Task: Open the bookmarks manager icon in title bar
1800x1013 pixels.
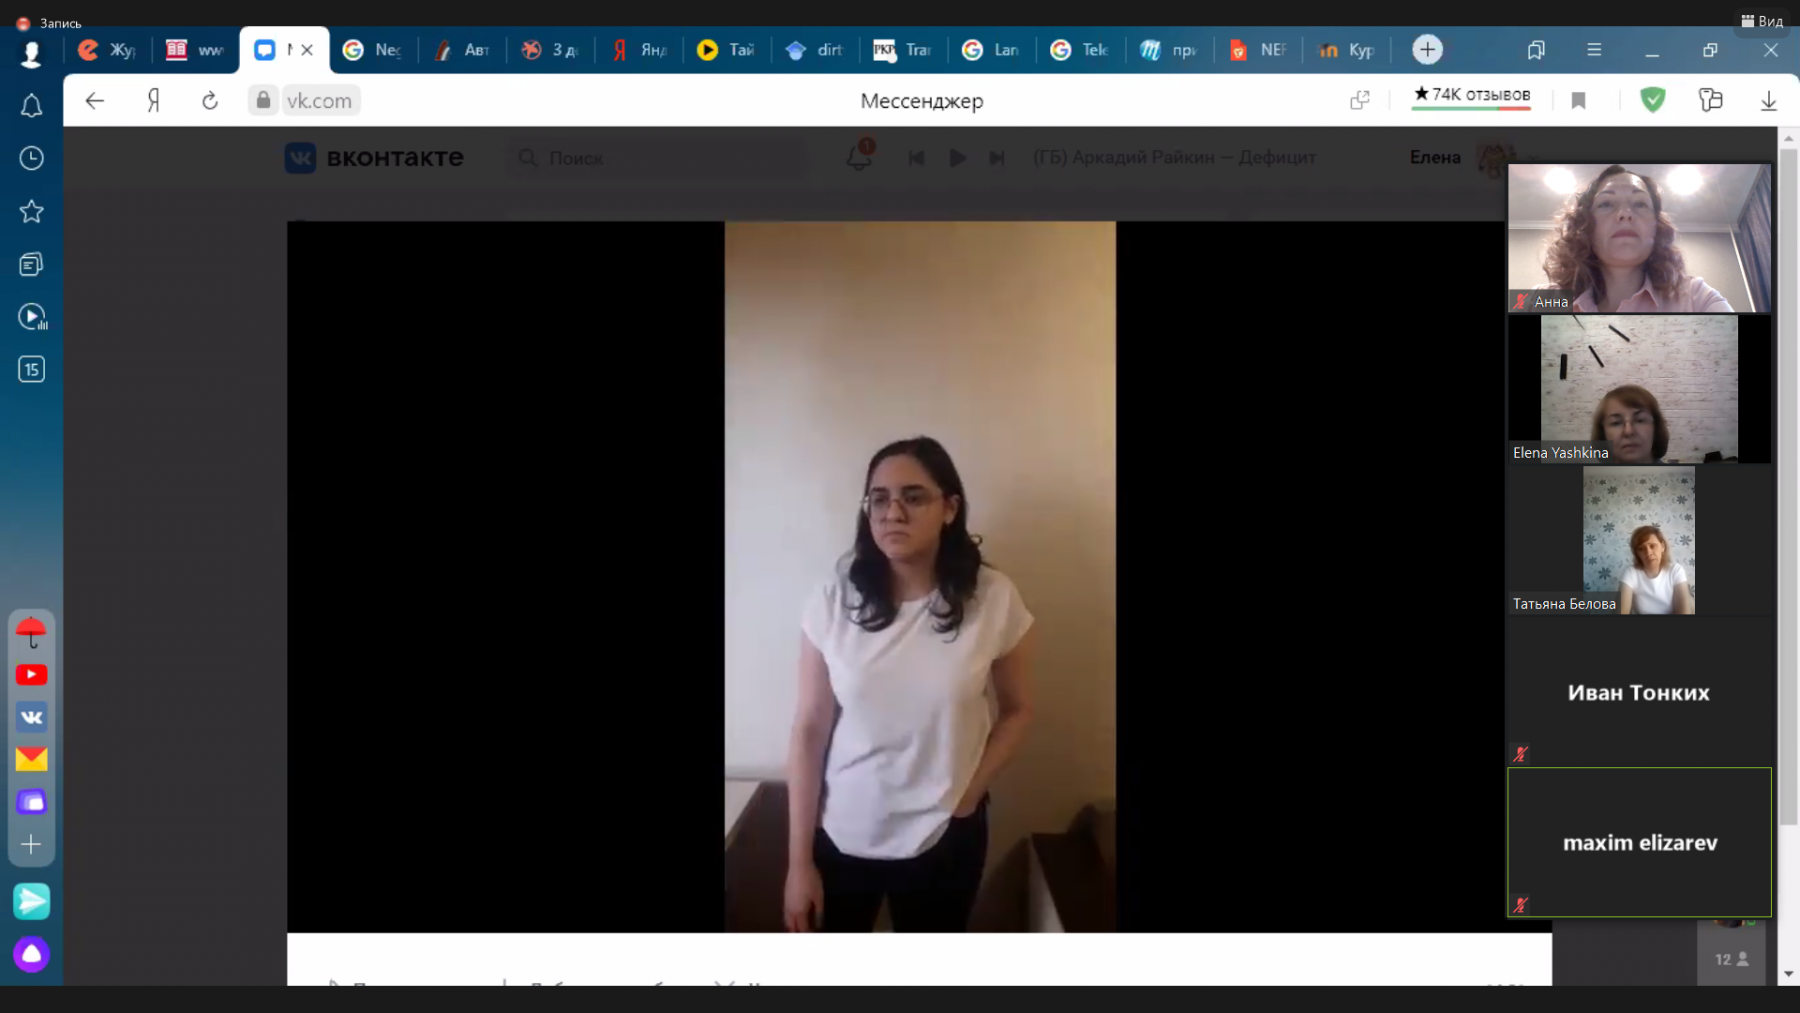Action: 1536,49
